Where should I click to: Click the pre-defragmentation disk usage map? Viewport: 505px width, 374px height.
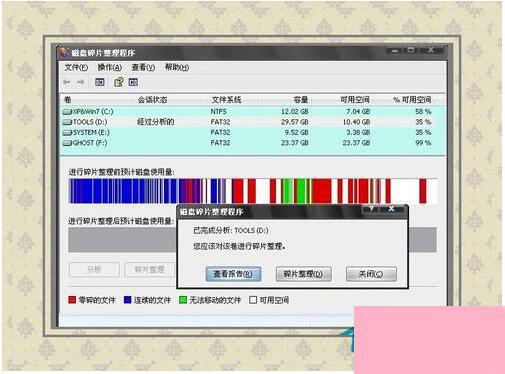253,191
